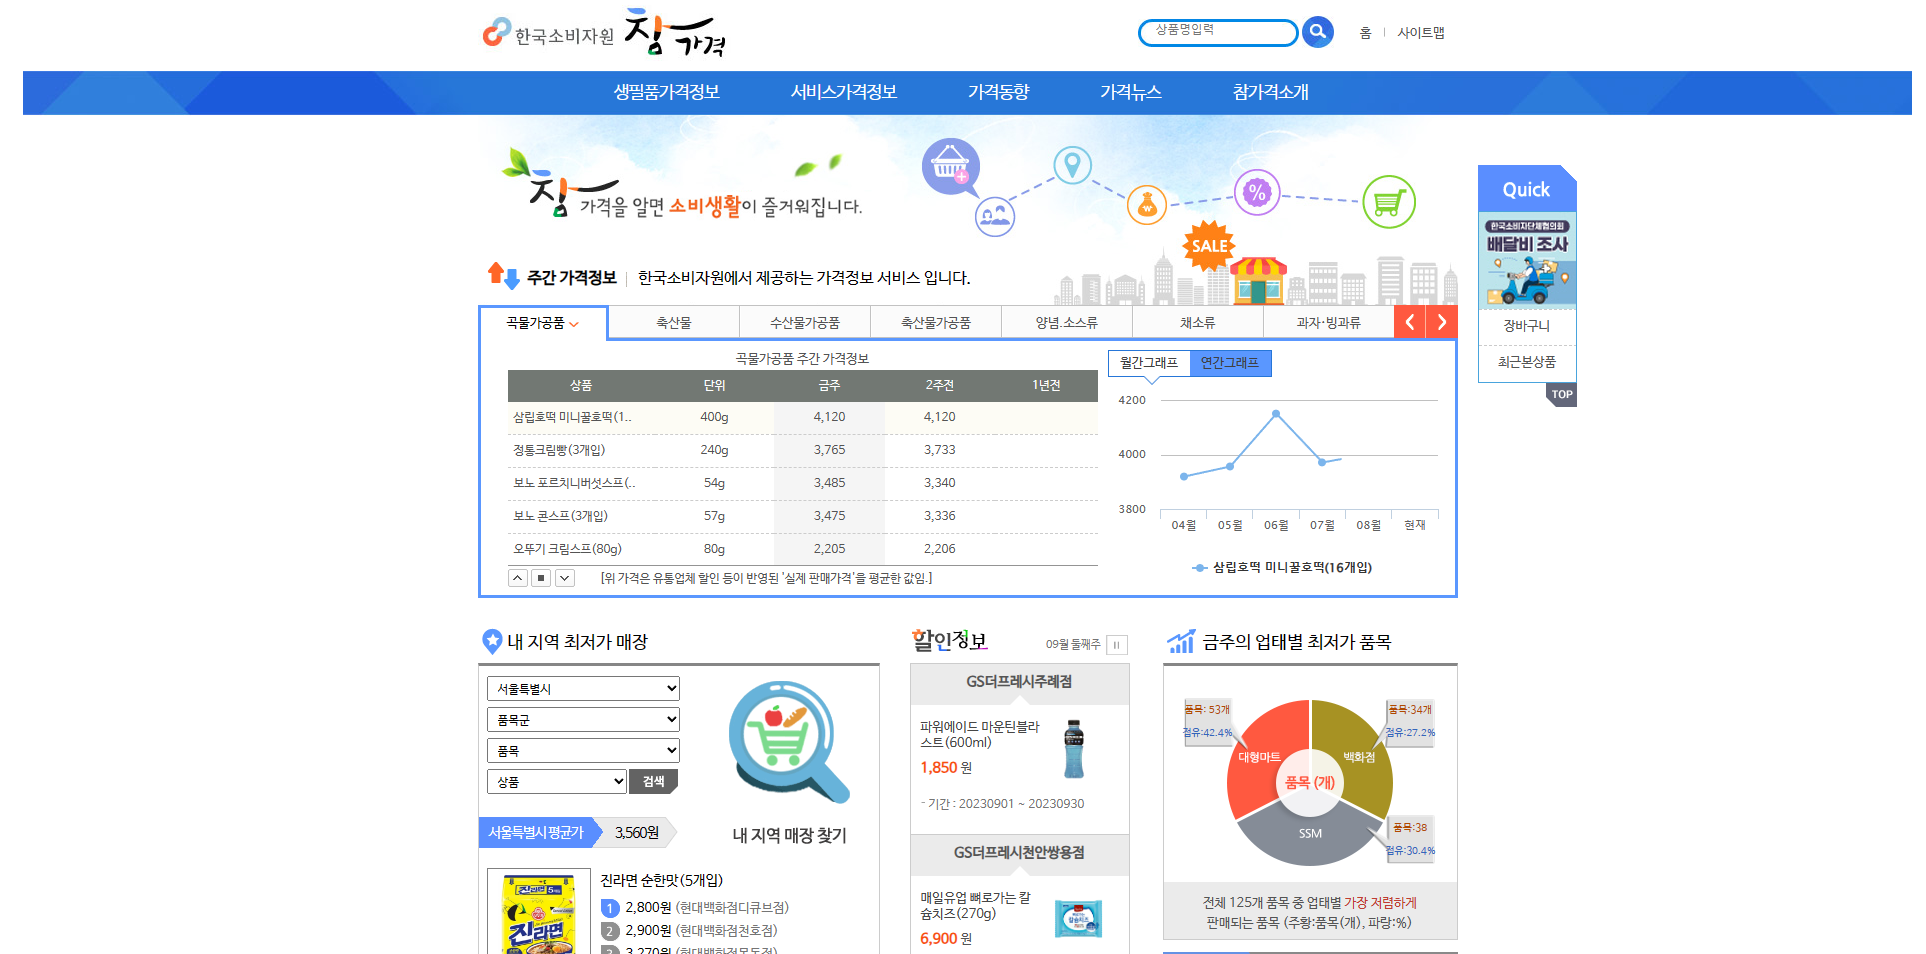Open the 참가격소개 menu
This screenshot has height=954, width=1926.
pyautogui.click(x=1271, y=92)
